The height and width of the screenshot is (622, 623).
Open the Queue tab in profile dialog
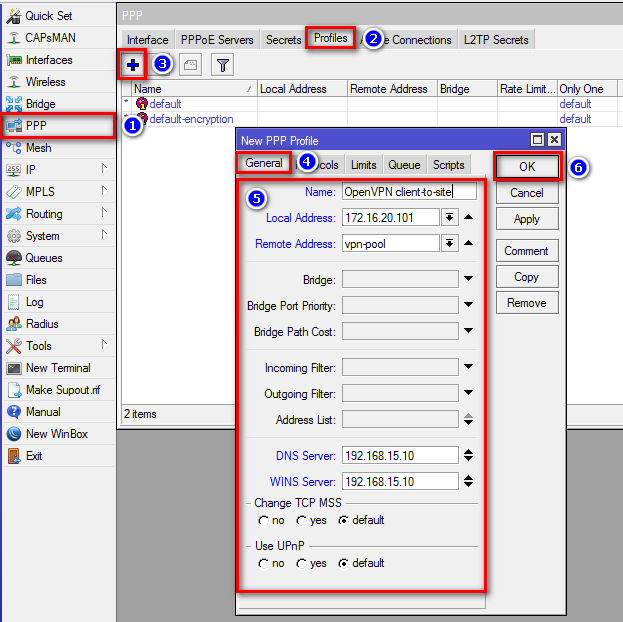(404, 165)
